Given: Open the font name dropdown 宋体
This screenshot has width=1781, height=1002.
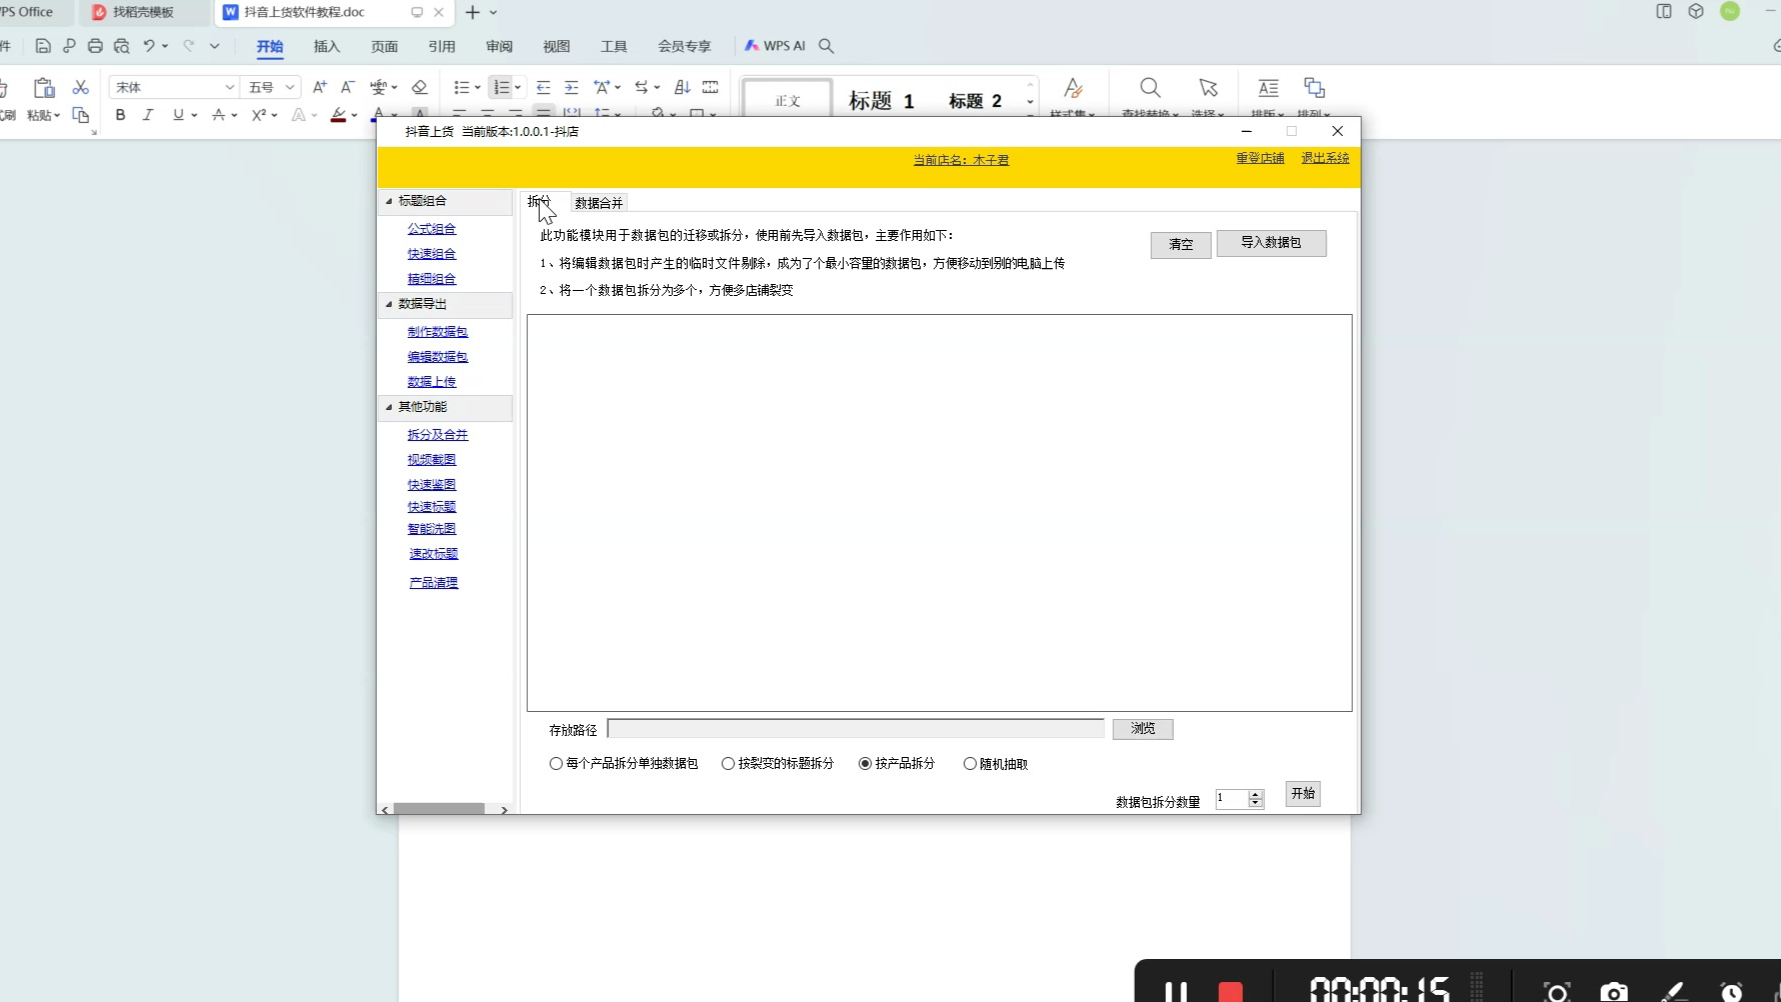Looking at the screenshot, I should [x=229, y=88].
